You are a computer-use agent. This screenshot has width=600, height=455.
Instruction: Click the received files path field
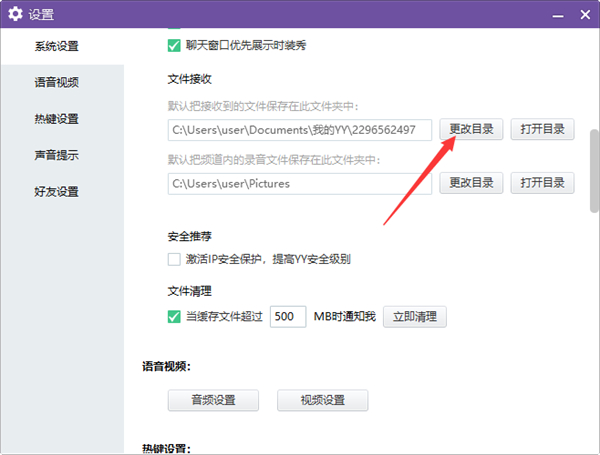(x=300, y=130)
